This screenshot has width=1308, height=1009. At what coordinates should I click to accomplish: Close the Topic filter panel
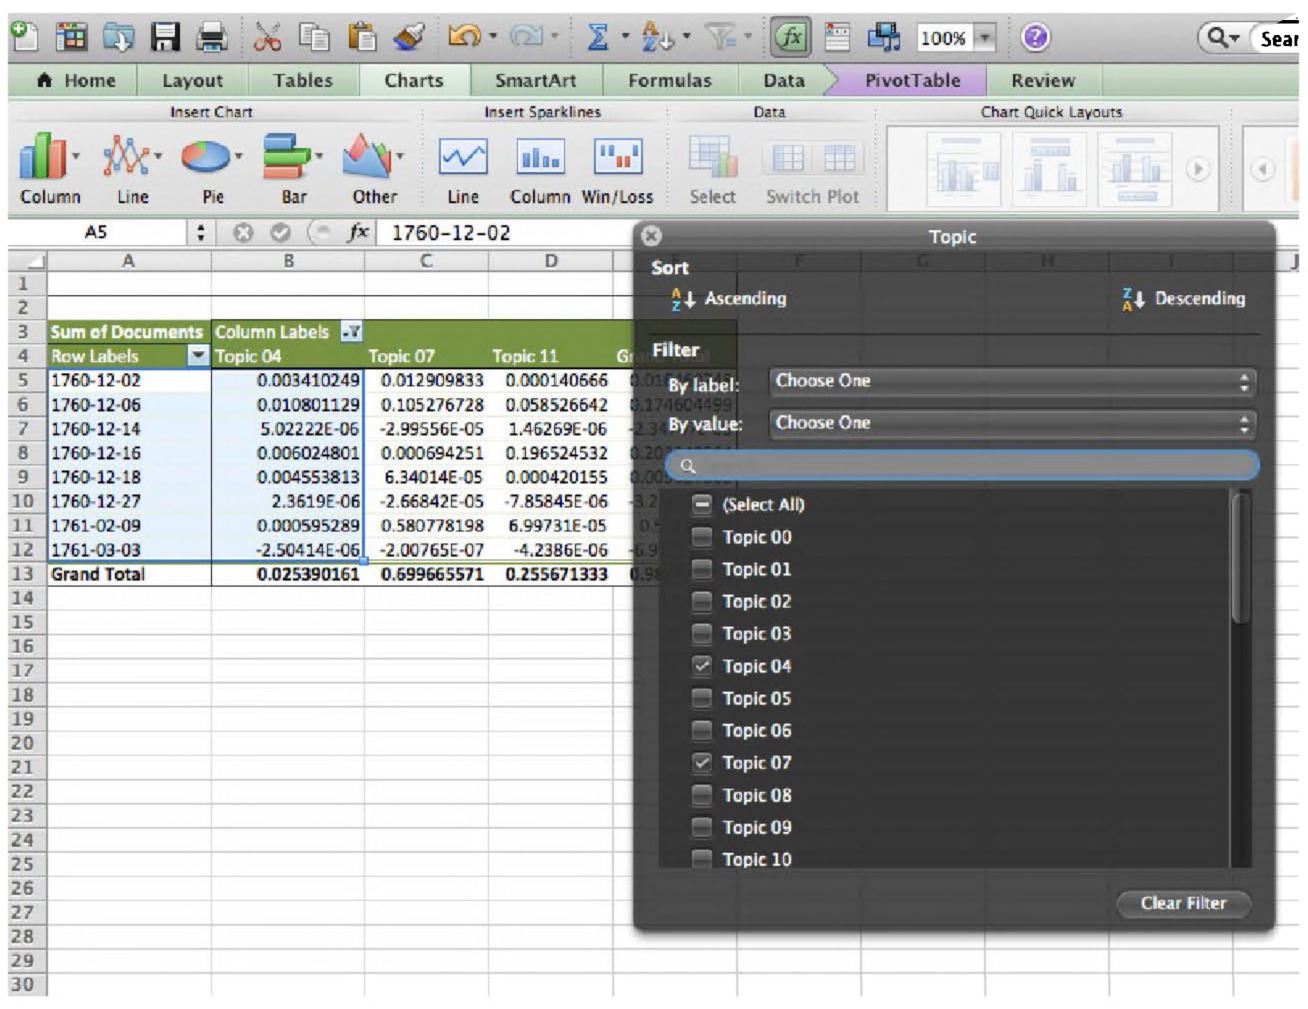(651, 236)
